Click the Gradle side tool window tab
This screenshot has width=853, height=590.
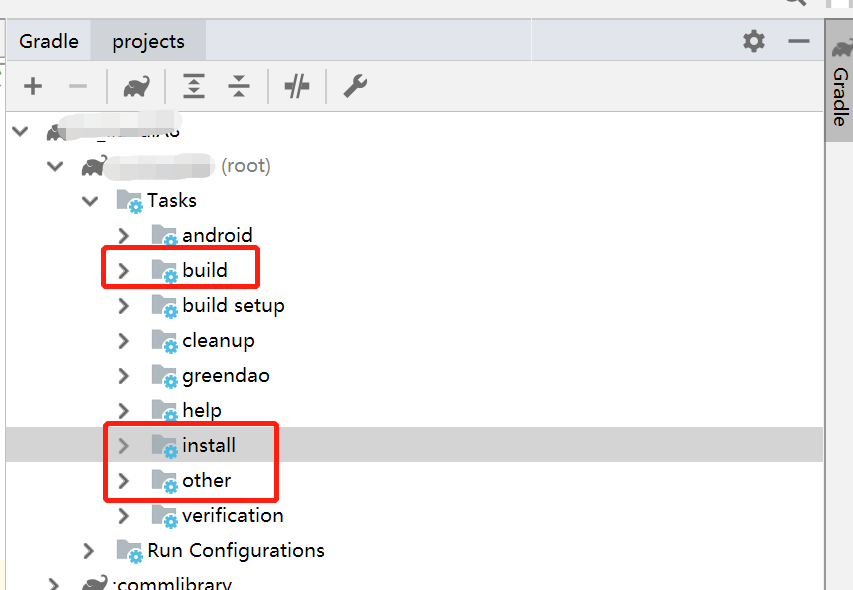coord(840,82)
